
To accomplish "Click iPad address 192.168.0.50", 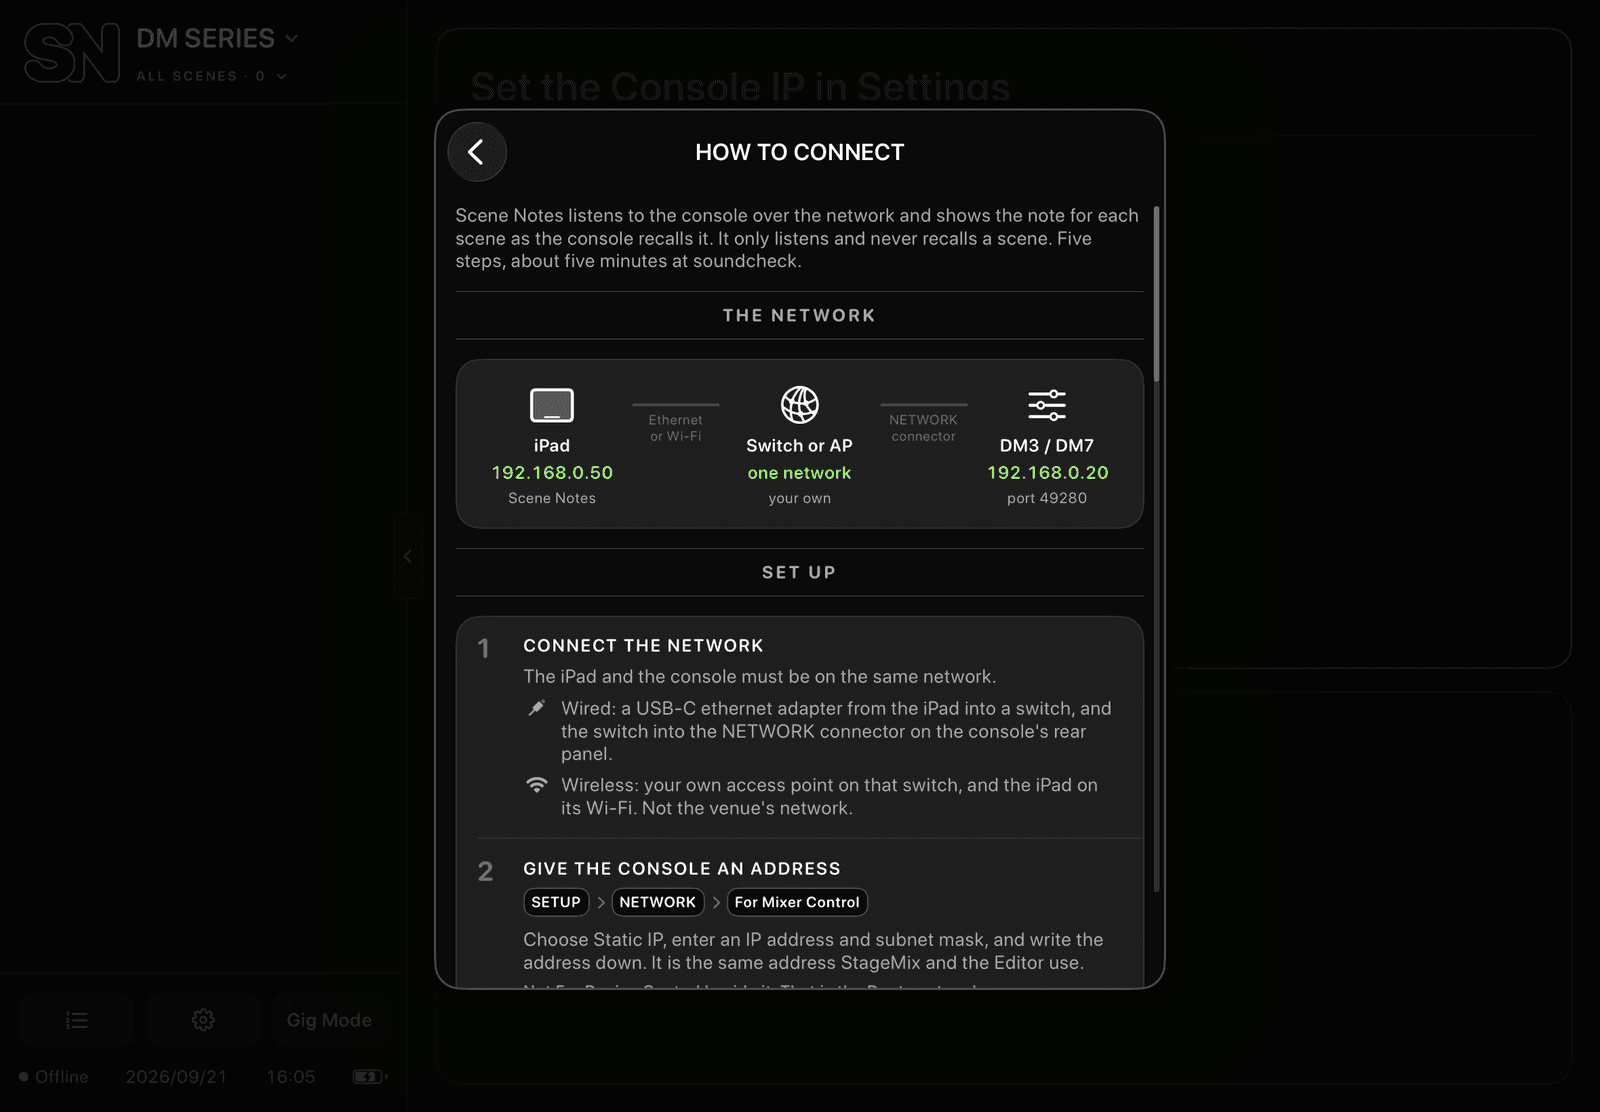I will (x=552, y=473).
